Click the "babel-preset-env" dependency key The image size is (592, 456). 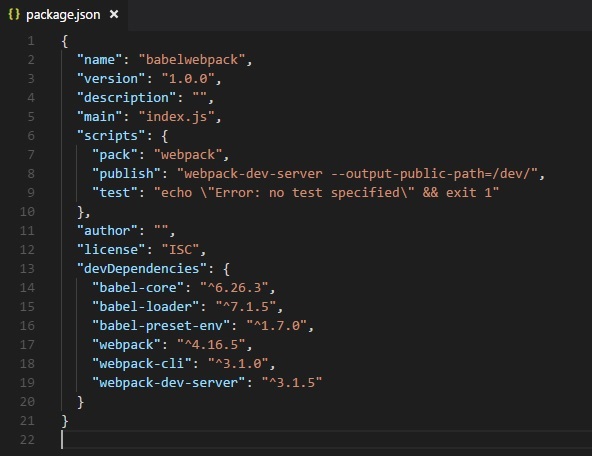pyautogui.click(x=161, y=325)
